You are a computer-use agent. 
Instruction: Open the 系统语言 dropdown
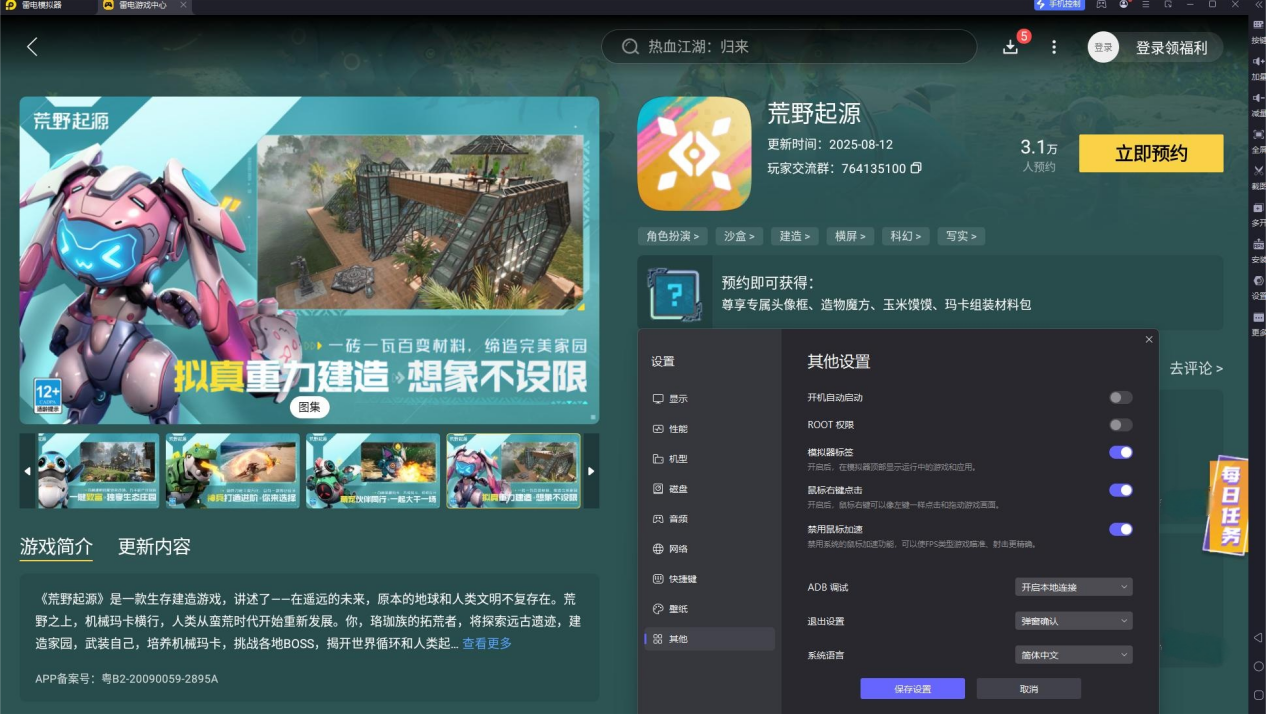(1073, 654)
